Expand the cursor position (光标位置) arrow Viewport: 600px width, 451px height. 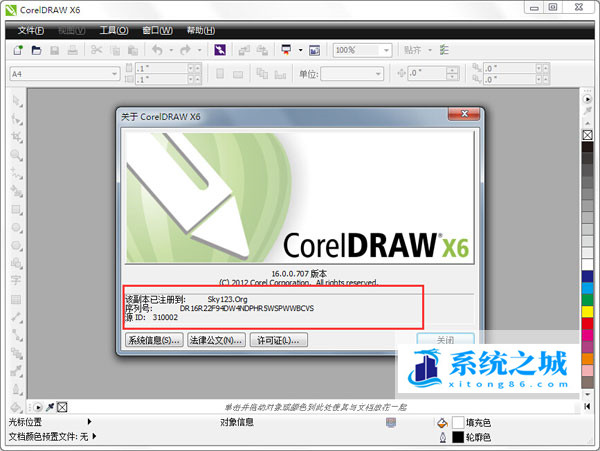point(89,422)
